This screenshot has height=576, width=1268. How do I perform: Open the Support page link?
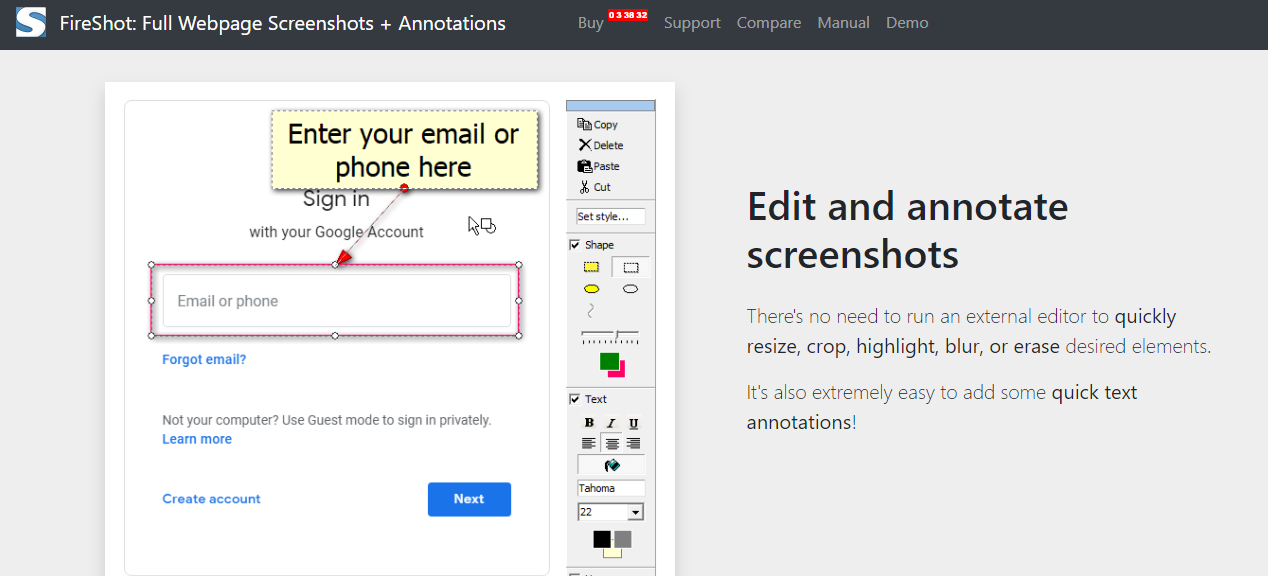(692, 22)
